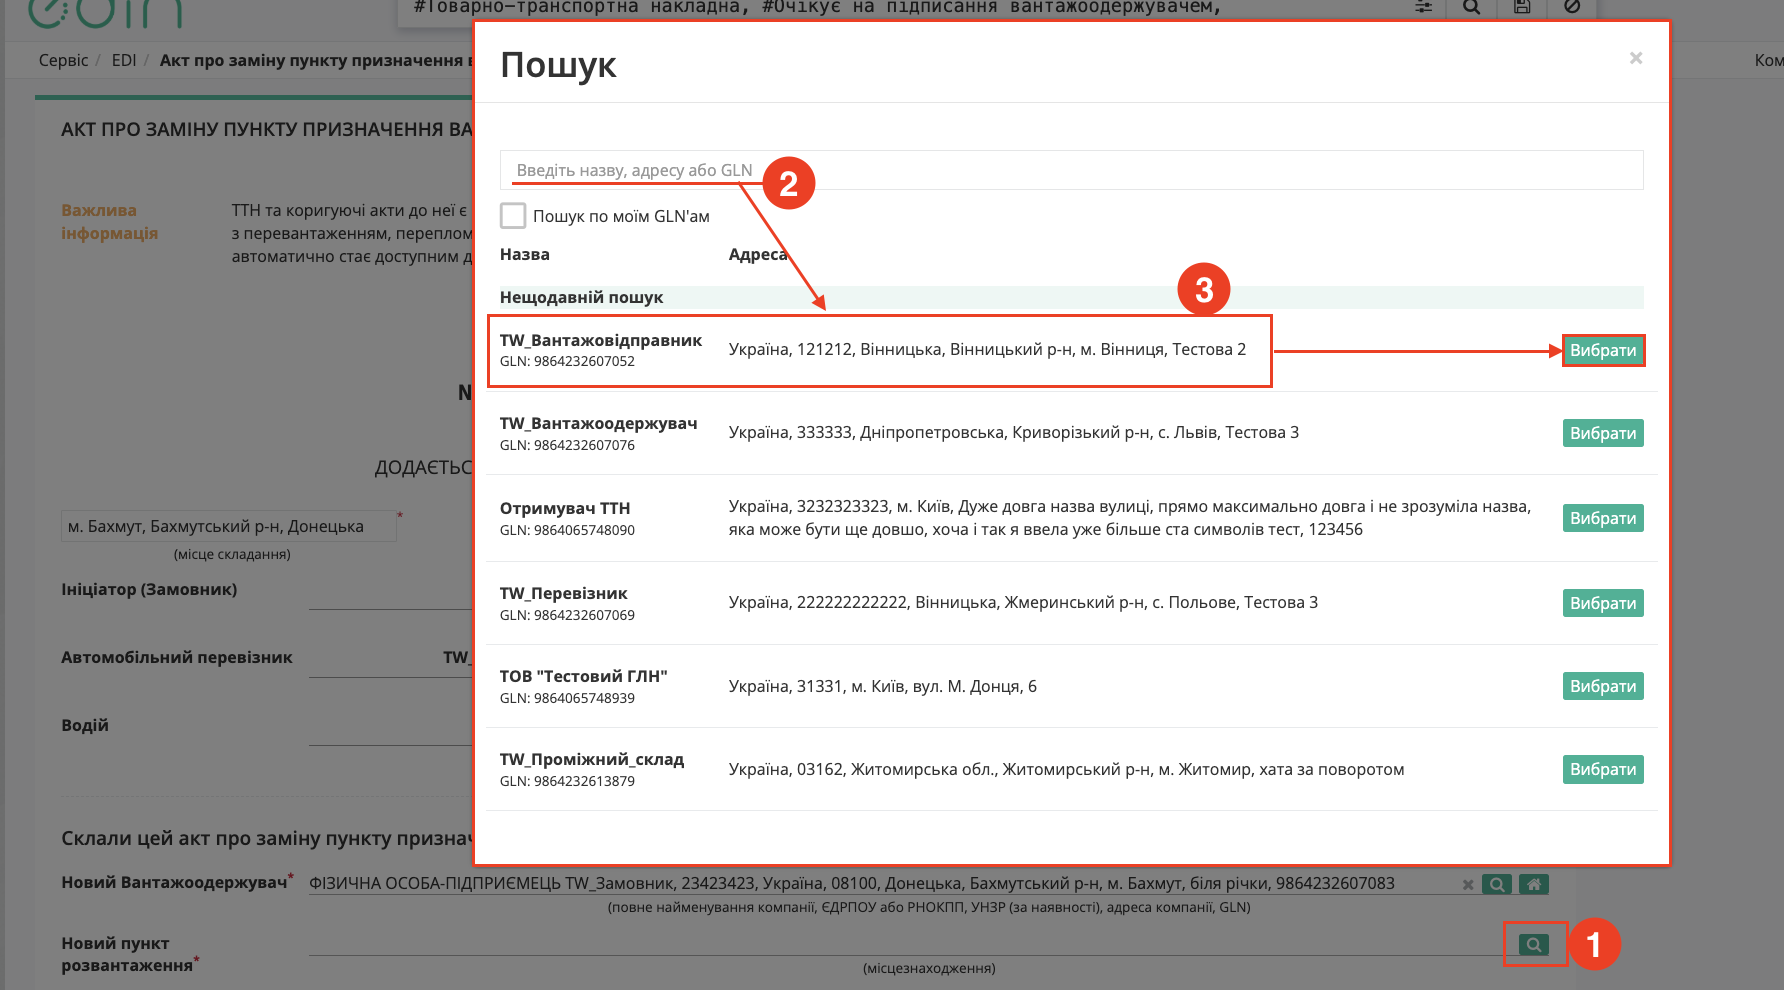Click address 'Україна, 31331, м. Київ, вул. М. Донця, 6'
This screenshot has width=1784, height=990.
click(x=883, y=686)
